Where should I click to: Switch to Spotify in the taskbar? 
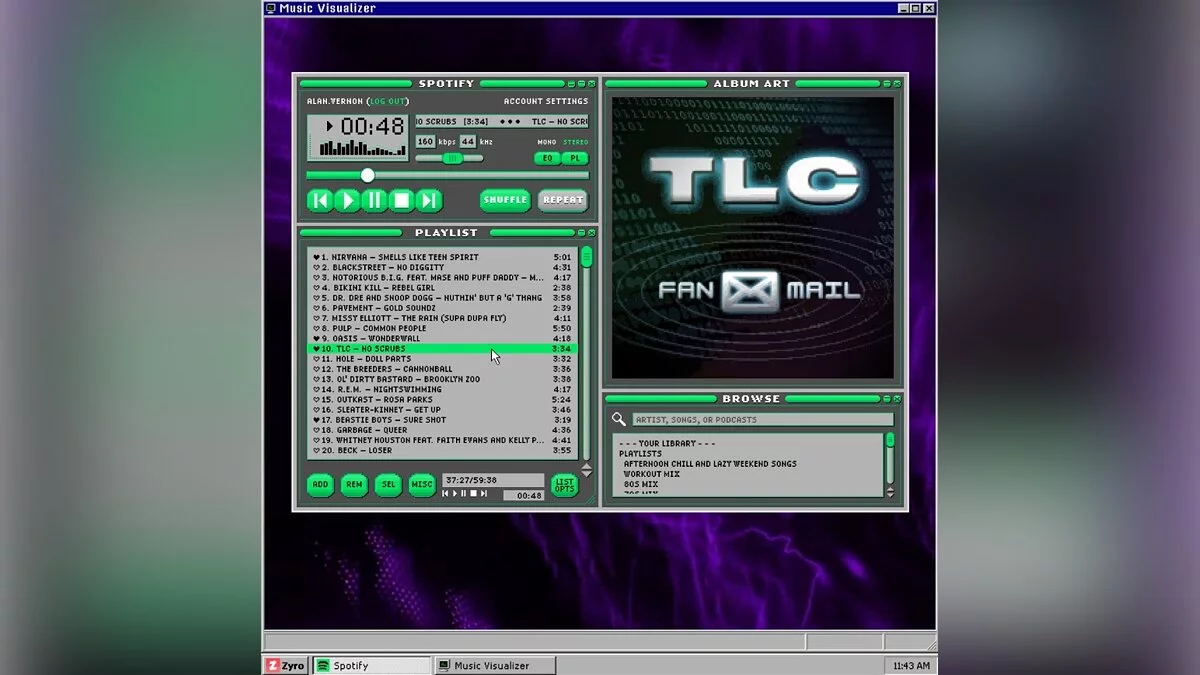coord(371,665)
